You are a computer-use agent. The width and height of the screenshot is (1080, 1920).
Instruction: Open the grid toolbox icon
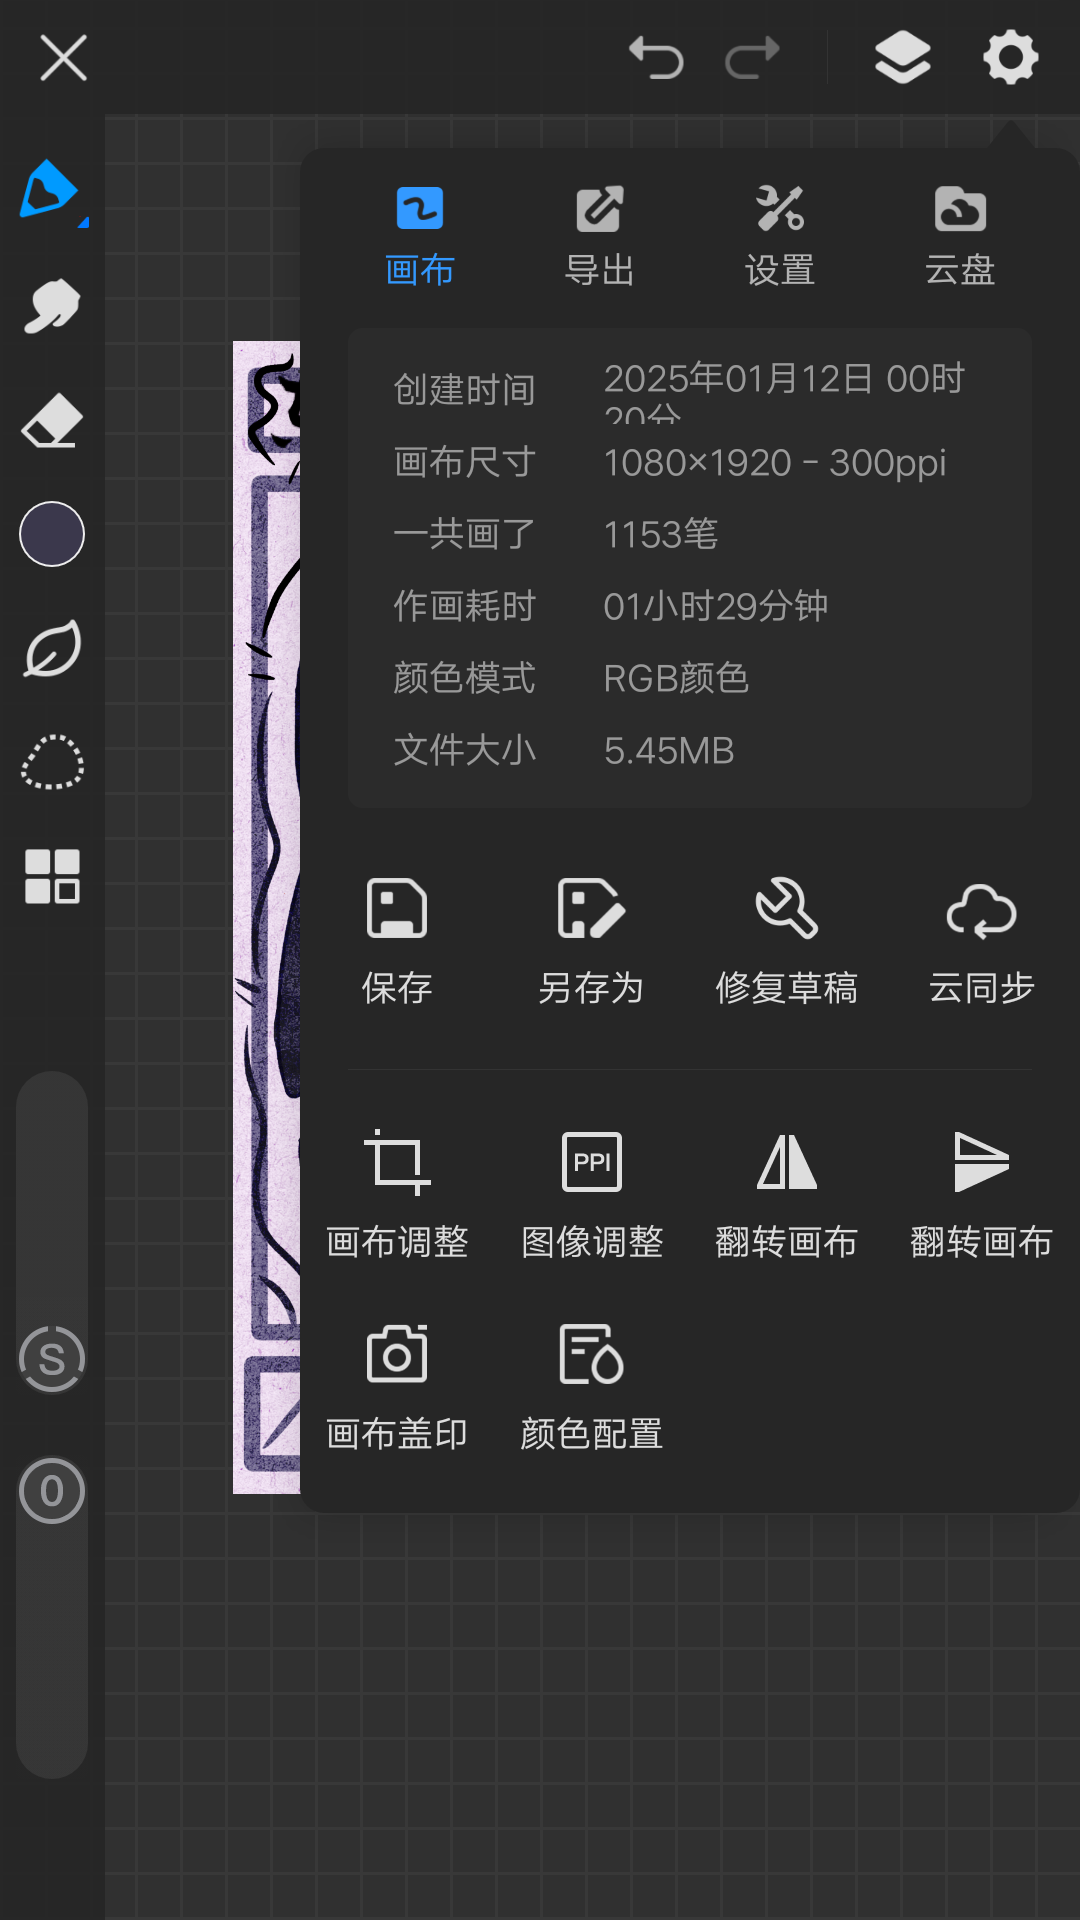click(52, 877)
